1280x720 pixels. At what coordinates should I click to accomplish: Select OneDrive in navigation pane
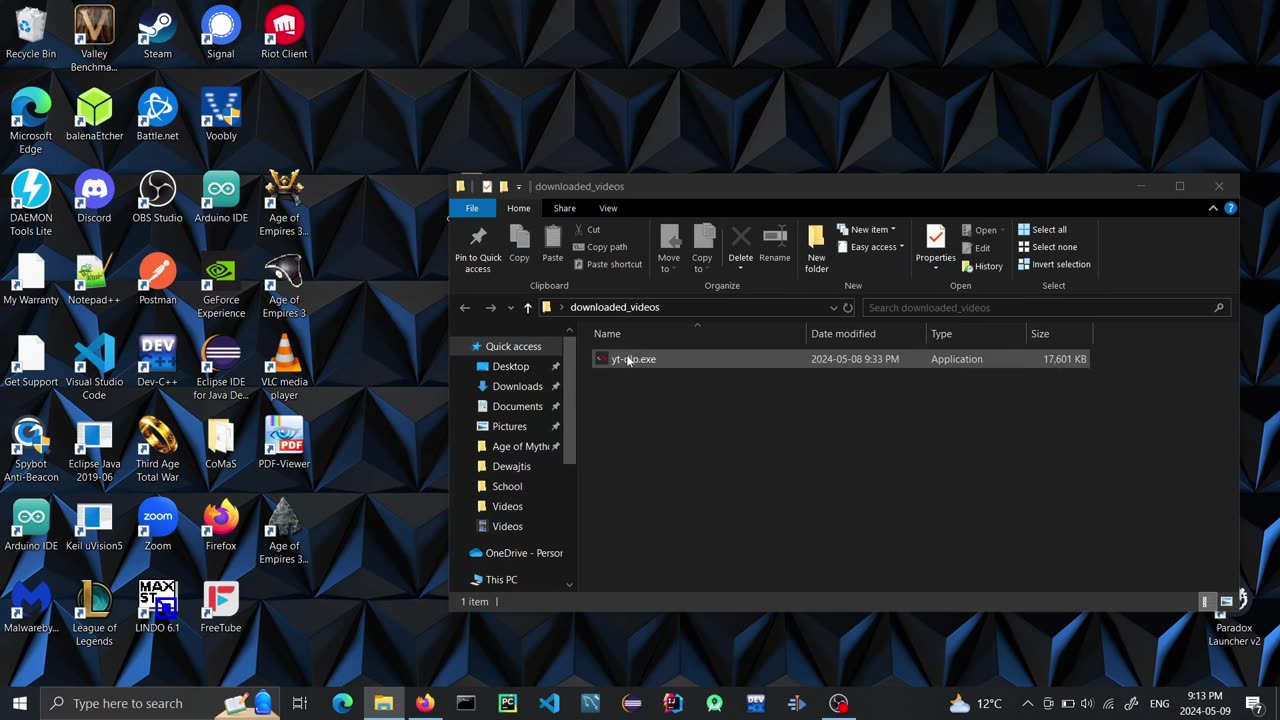pyautogui.click(x=516, y=553)
